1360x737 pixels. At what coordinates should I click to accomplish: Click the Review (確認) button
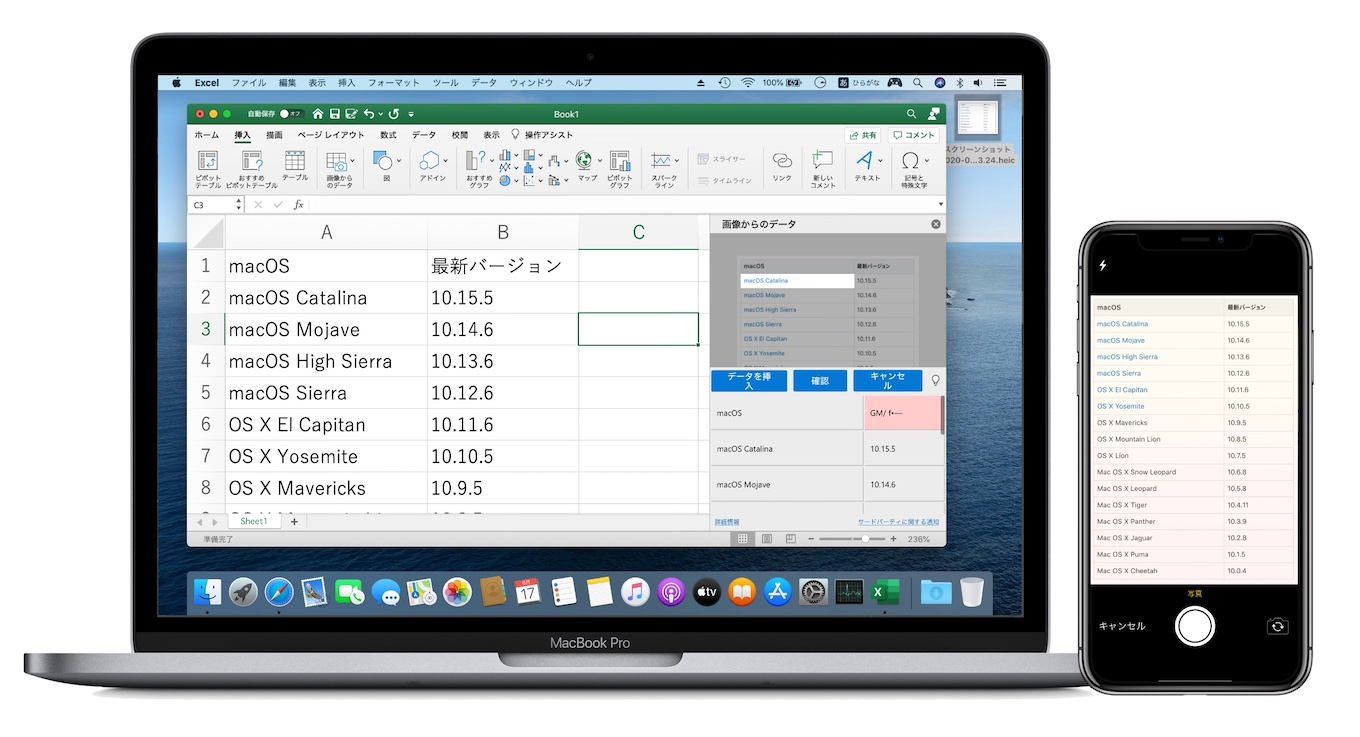click(x=819, y=381)
